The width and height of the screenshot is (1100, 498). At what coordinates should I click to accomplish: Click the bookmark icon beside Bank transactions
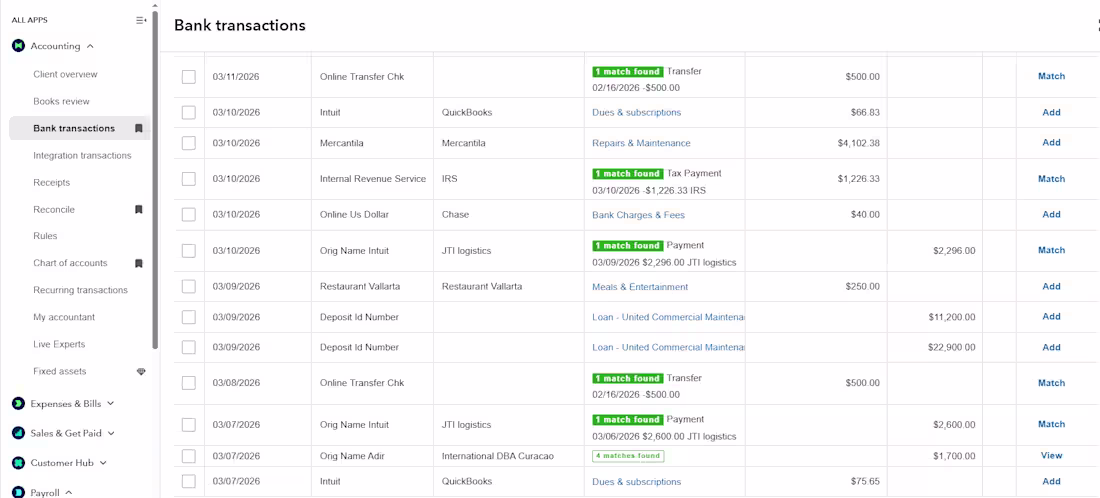click(139, 128)
